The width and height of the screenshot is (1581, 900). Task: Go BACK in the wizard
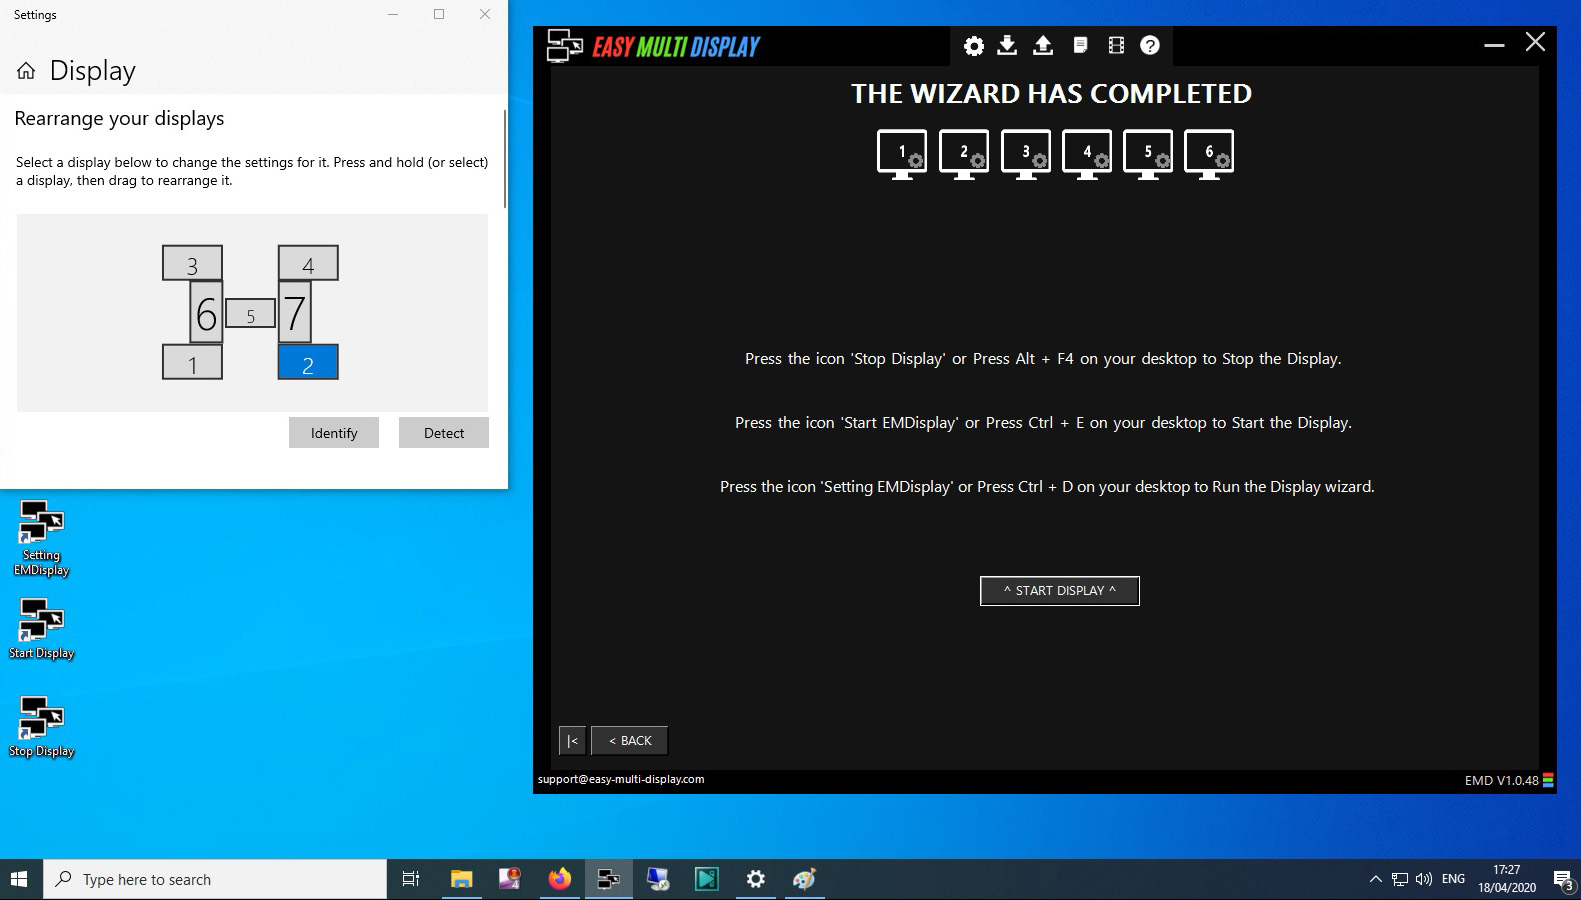click(x=629, y=741)
